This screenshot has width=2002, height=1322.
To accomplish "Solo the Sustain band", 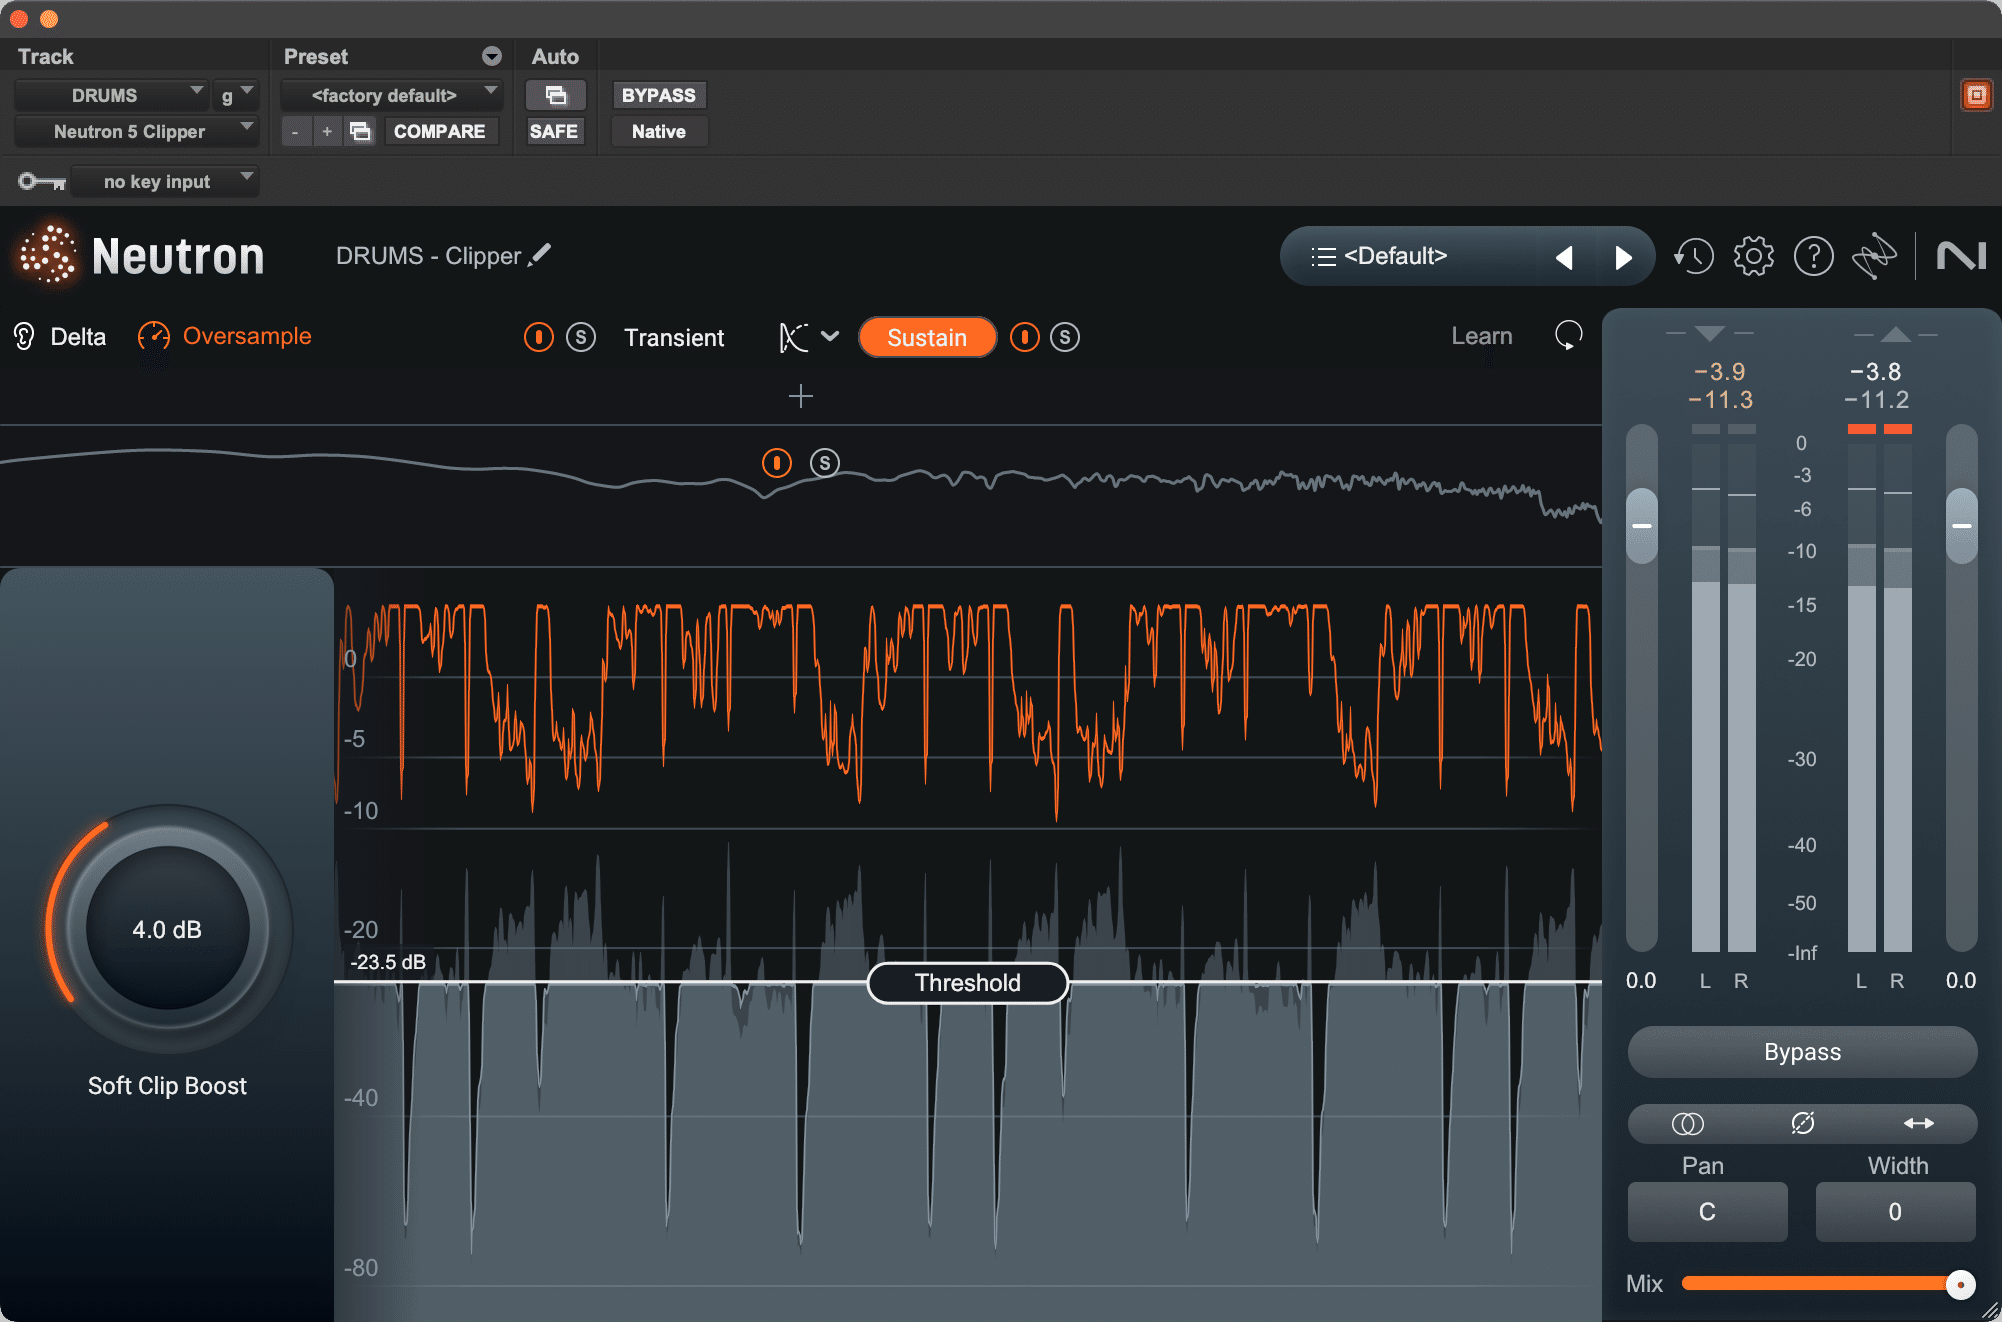I will click(1065, 338).
